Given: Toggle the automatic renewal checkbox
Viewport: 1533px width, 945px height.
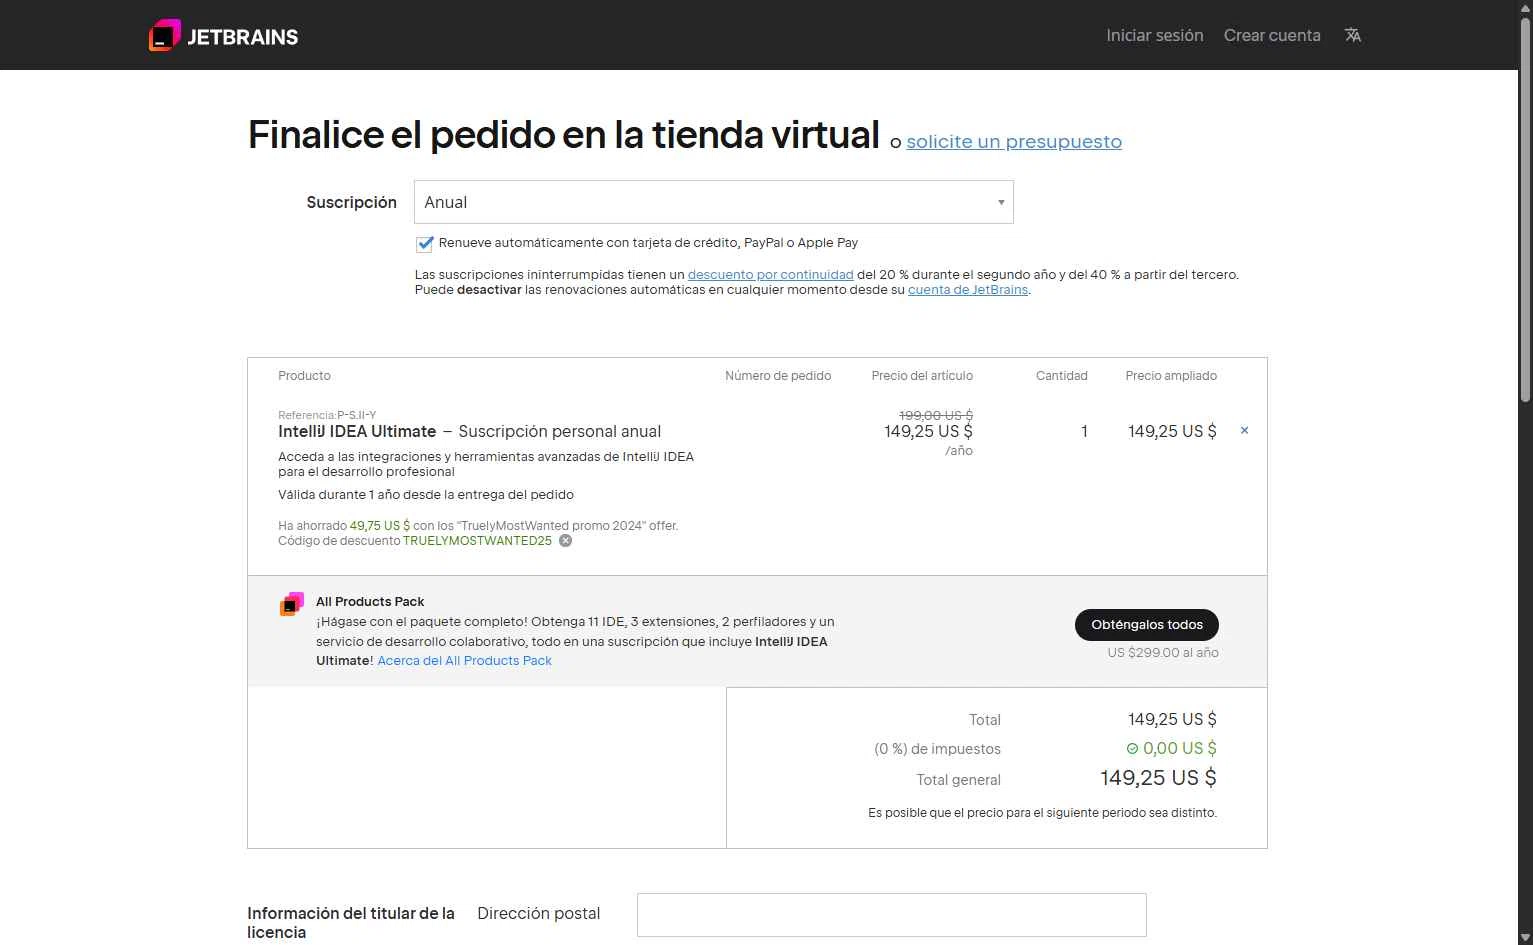Looking at the screenshot, I should [425, 243].
